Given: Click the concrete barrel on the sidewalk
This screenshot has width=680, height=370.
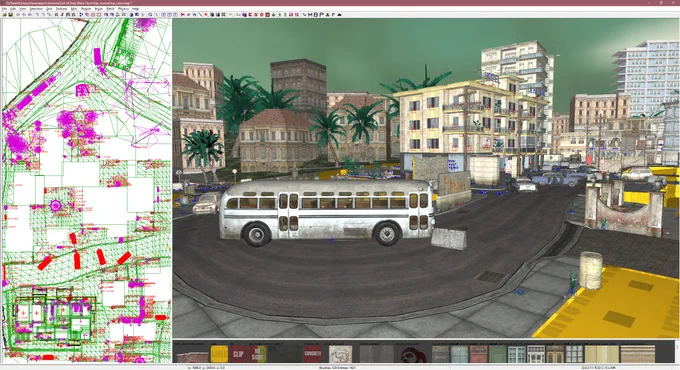Looking at the screenshot, I should (591, 270).
